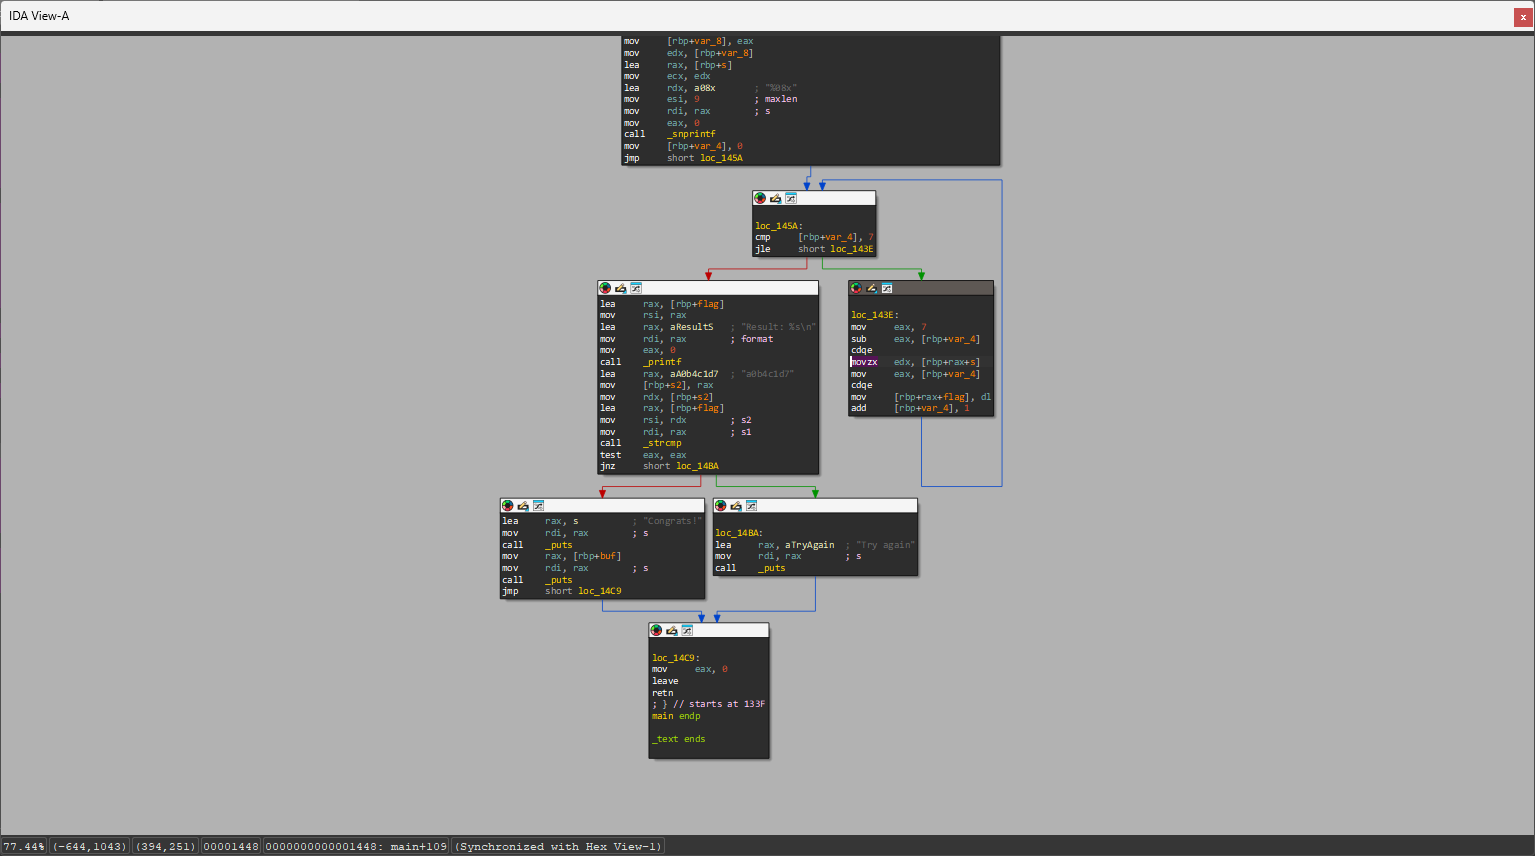Screen dimensions: 1535x856
Task: Open node color picker on the Congrats block
Action: 507,506
